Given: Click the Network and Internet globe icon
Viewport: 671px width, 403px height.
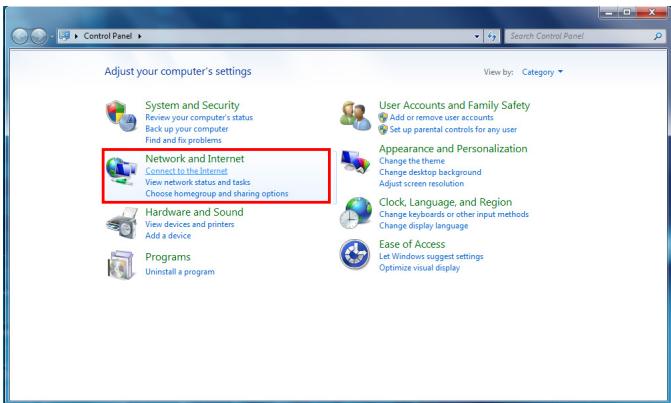Looking at the screenshot, I should 121,171.
